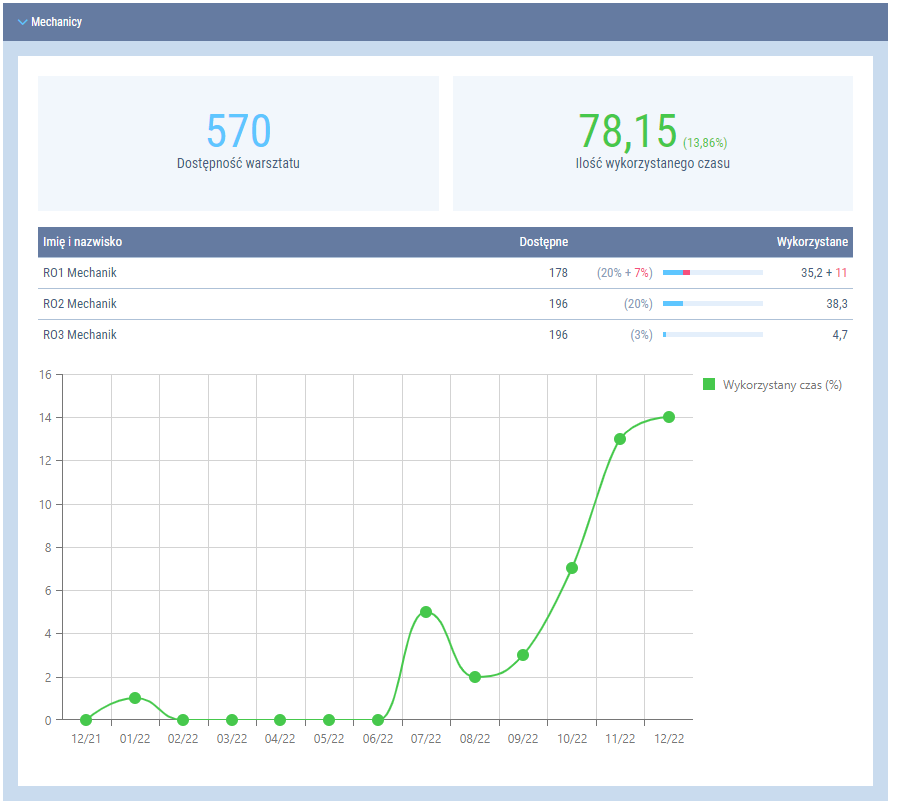Click the RO1 Mechanik usage progress bar
Viewport: 898px width, 809px height.
click(x=712, y=273)
